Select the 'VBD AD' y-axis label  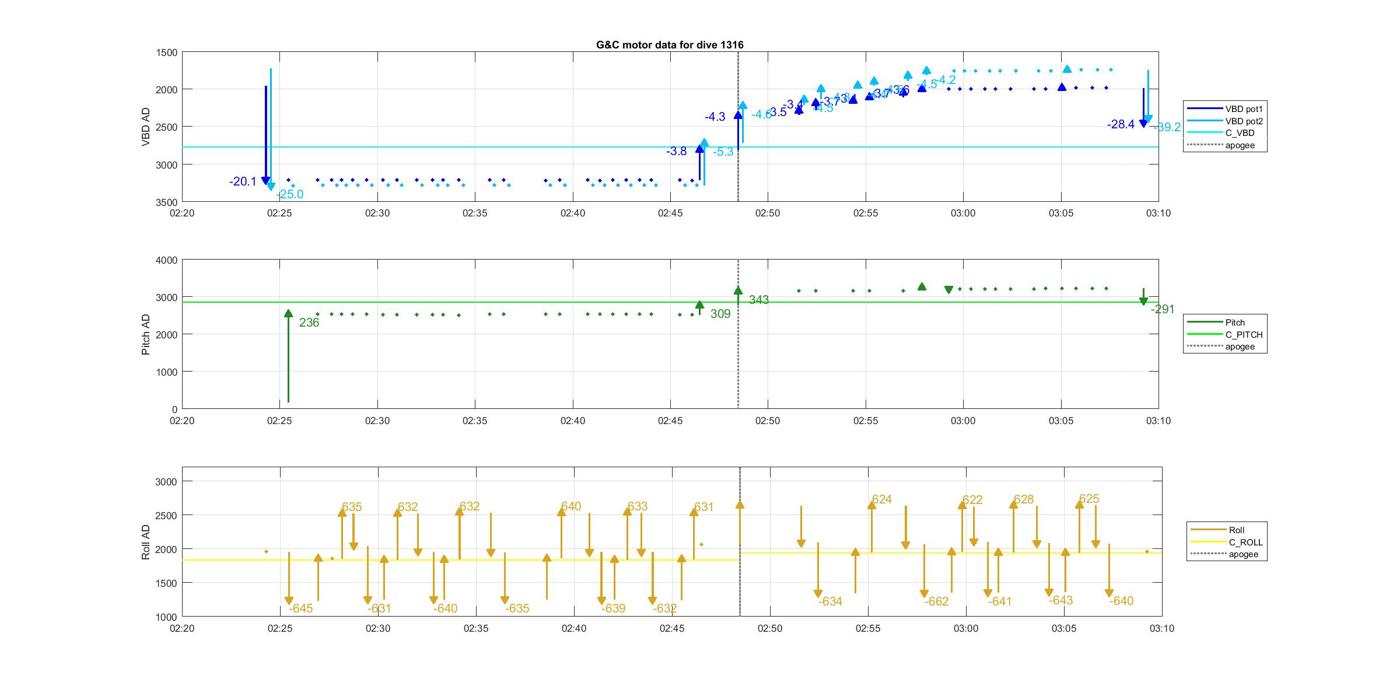[x=146, y=127]
